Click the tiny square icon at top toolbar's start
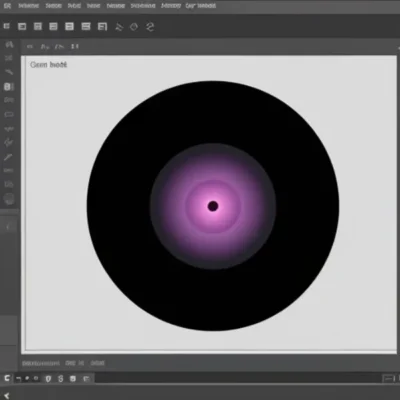The width and height of the screenshot is (400, 400). click(6, 26)
